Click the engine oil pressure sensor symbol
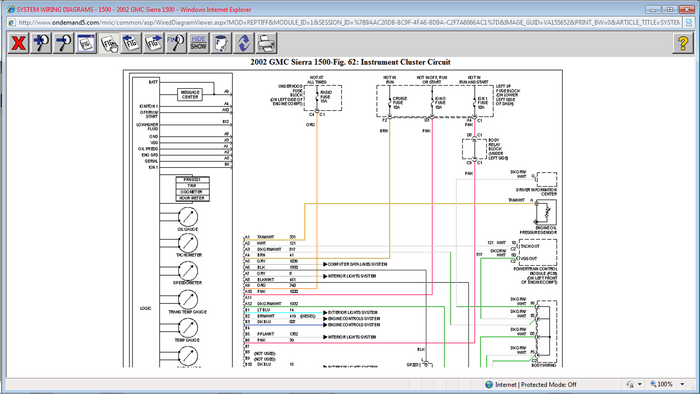This screenshot has height=394, width=700. (x=546, y=212)
